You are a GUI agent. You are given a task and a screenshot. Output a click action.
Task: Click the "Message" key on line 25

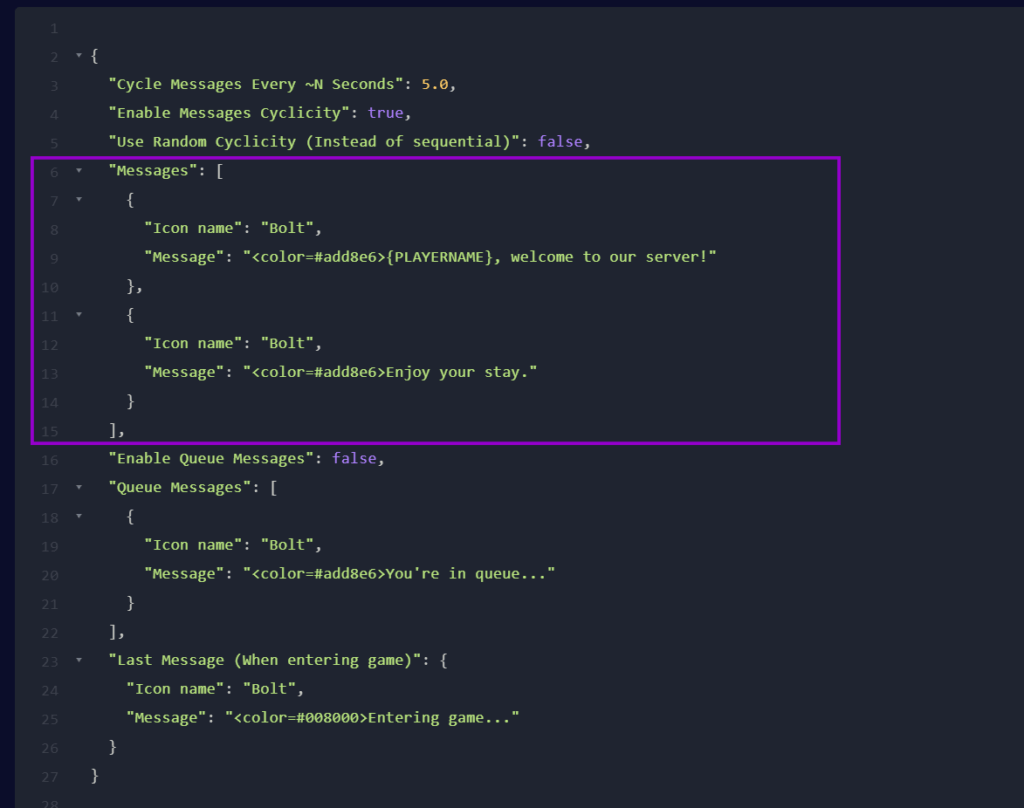coord(166,718)
